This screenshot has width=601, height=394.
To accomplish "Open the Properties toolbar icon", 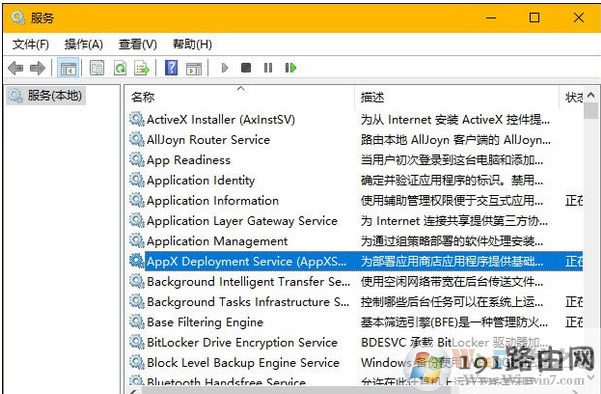I will pos(97,68).
